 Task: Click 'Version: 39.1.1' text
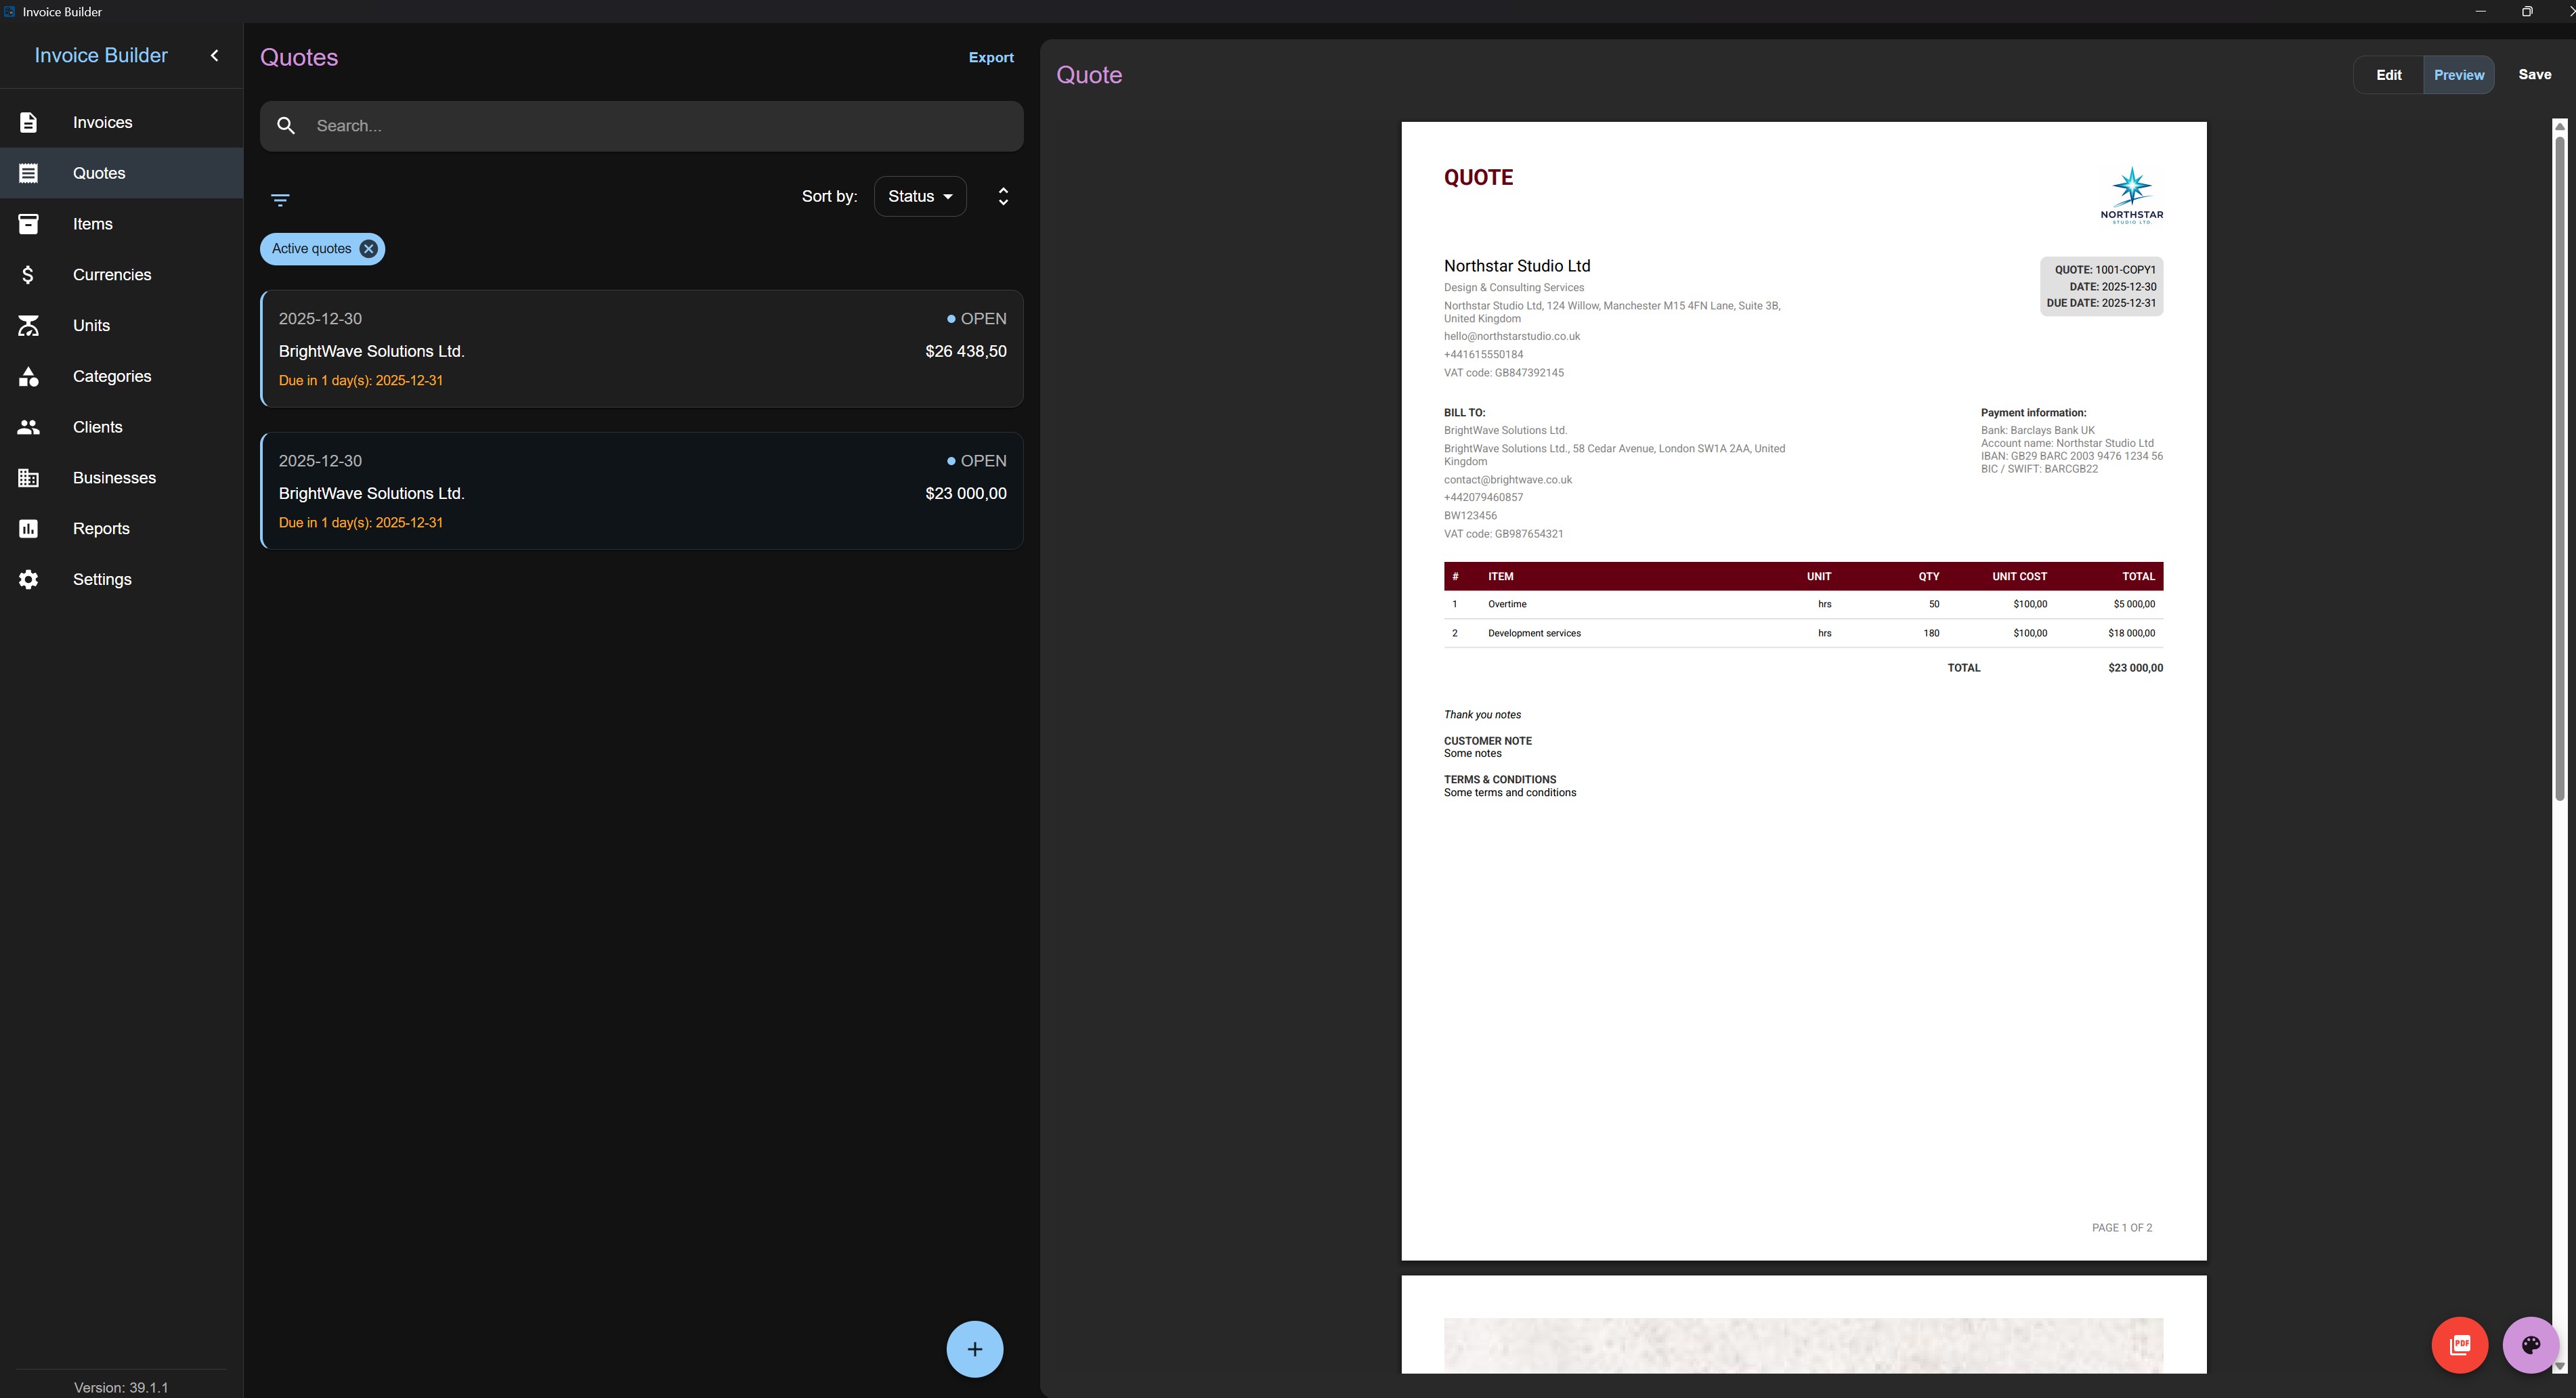click(x=121, y=1388)
